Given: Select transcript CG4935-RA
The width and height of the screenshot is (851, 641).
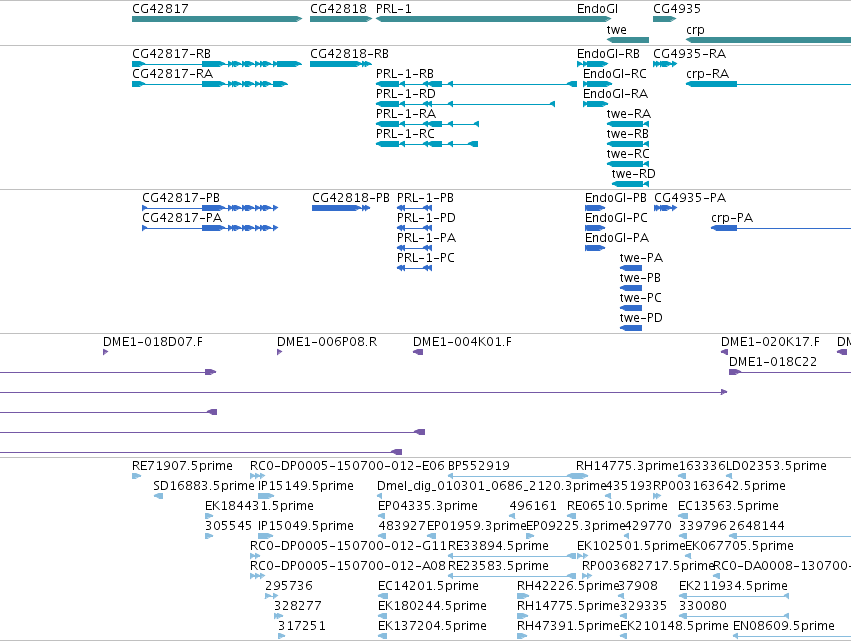Looking at the screenshot, I should pyautogui.click(x=665, y=64).
